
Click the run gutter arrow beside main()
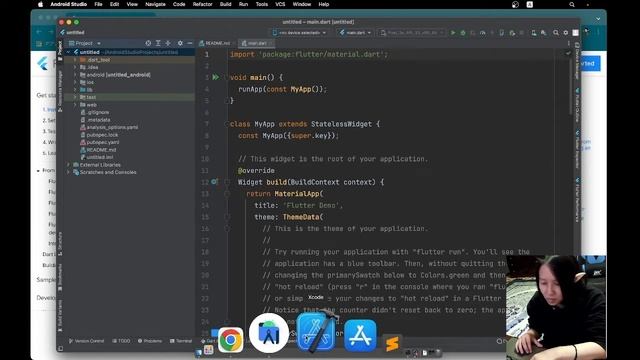point(216,77)
